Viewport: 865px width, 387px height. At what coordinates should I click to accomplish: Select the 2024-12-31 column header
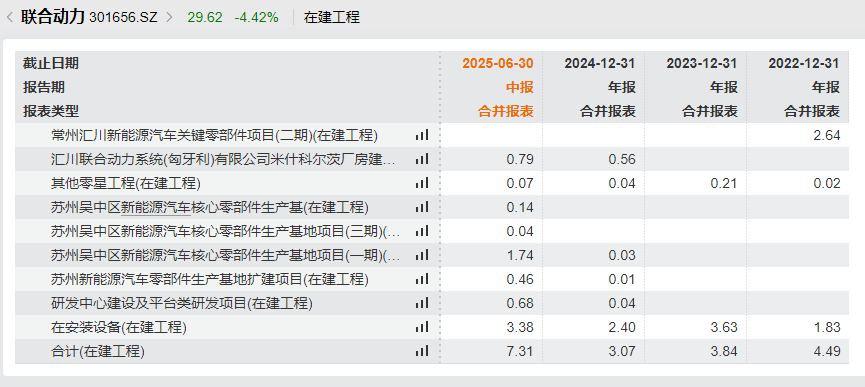(600, 63)
